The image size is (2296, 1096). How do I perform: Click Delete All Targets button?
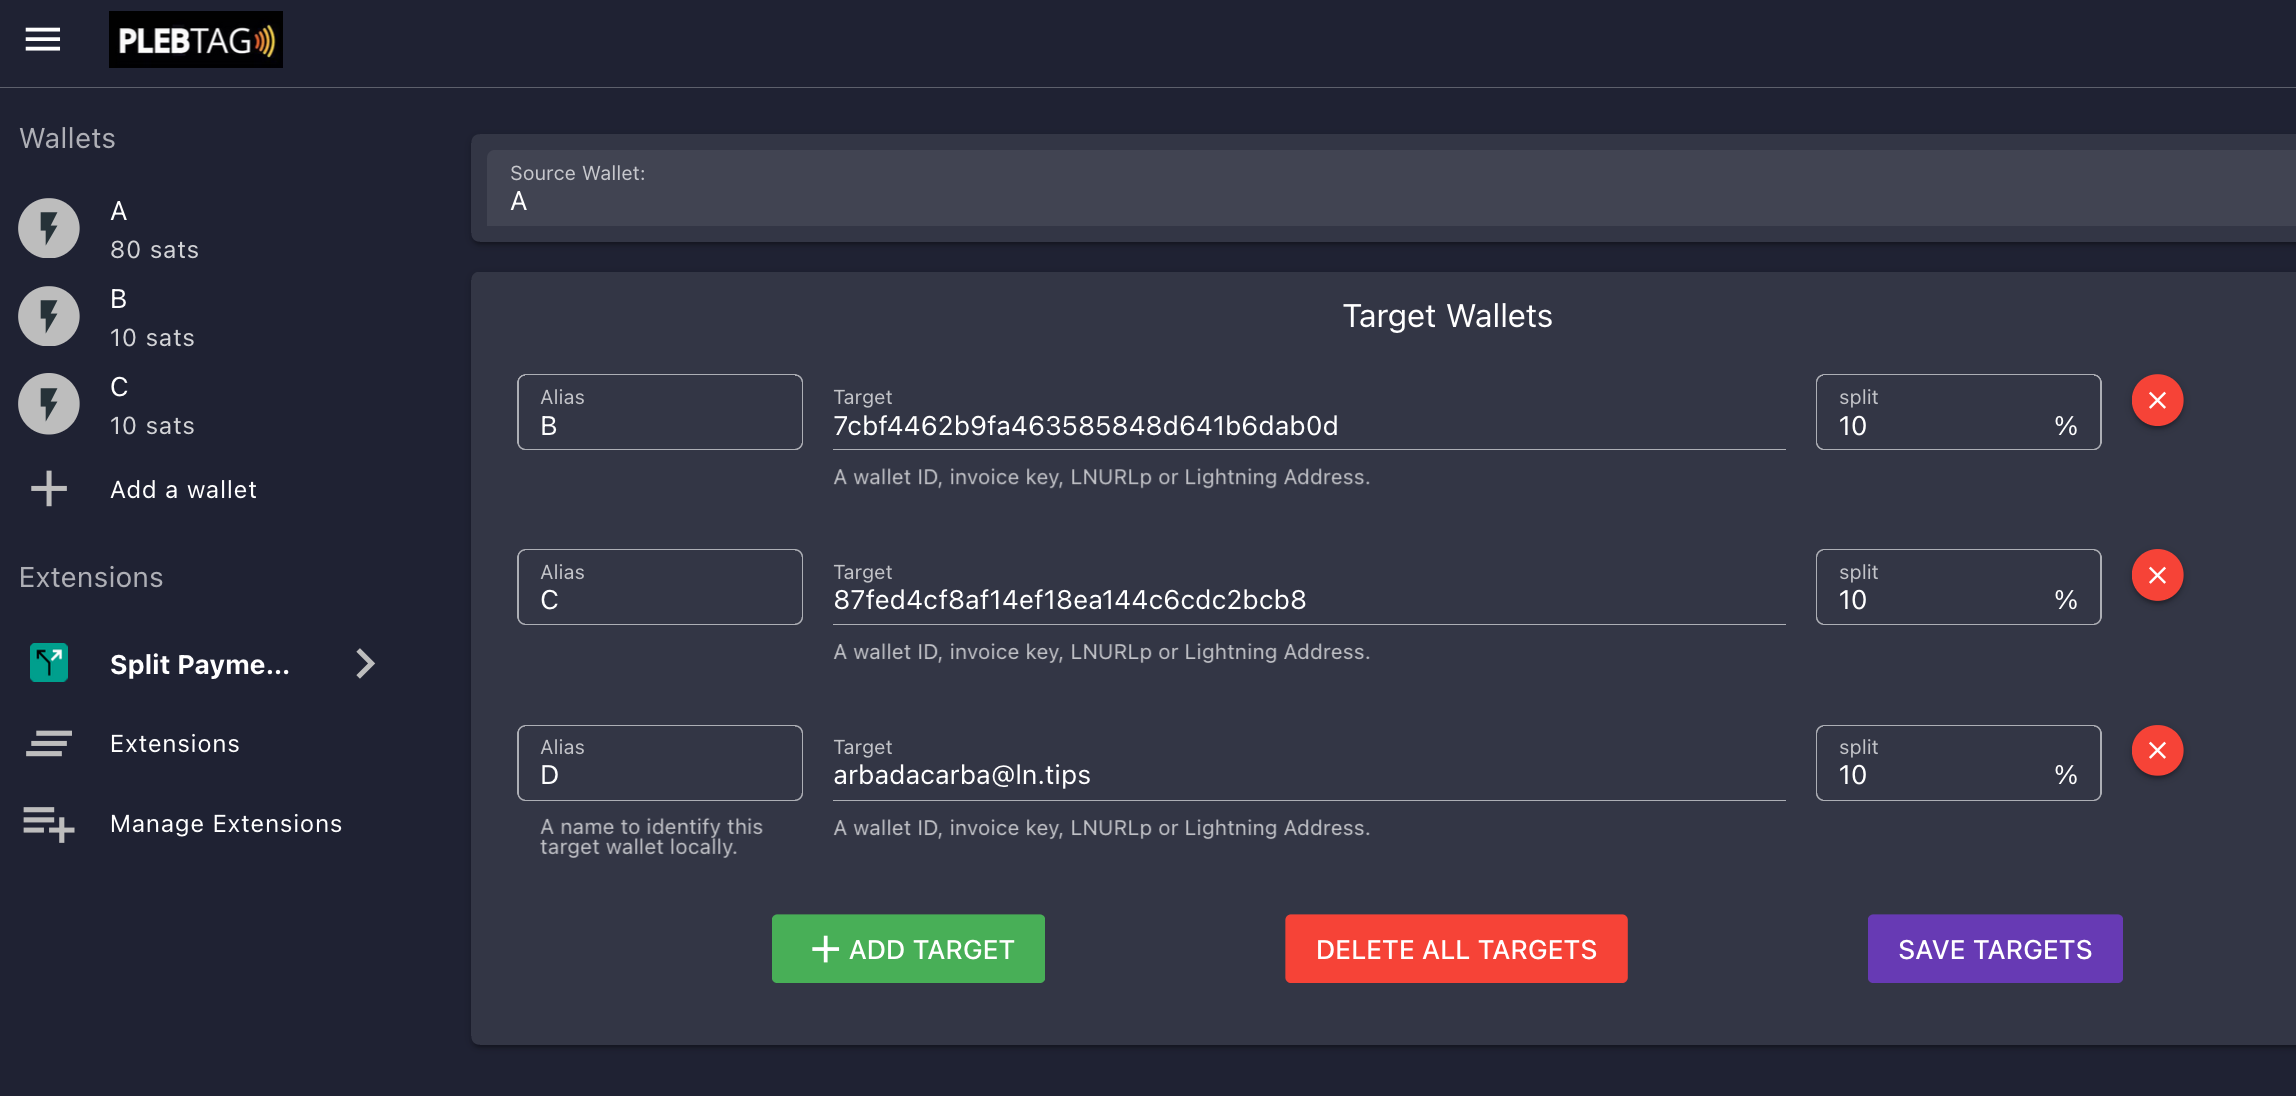click(1456, 949)
